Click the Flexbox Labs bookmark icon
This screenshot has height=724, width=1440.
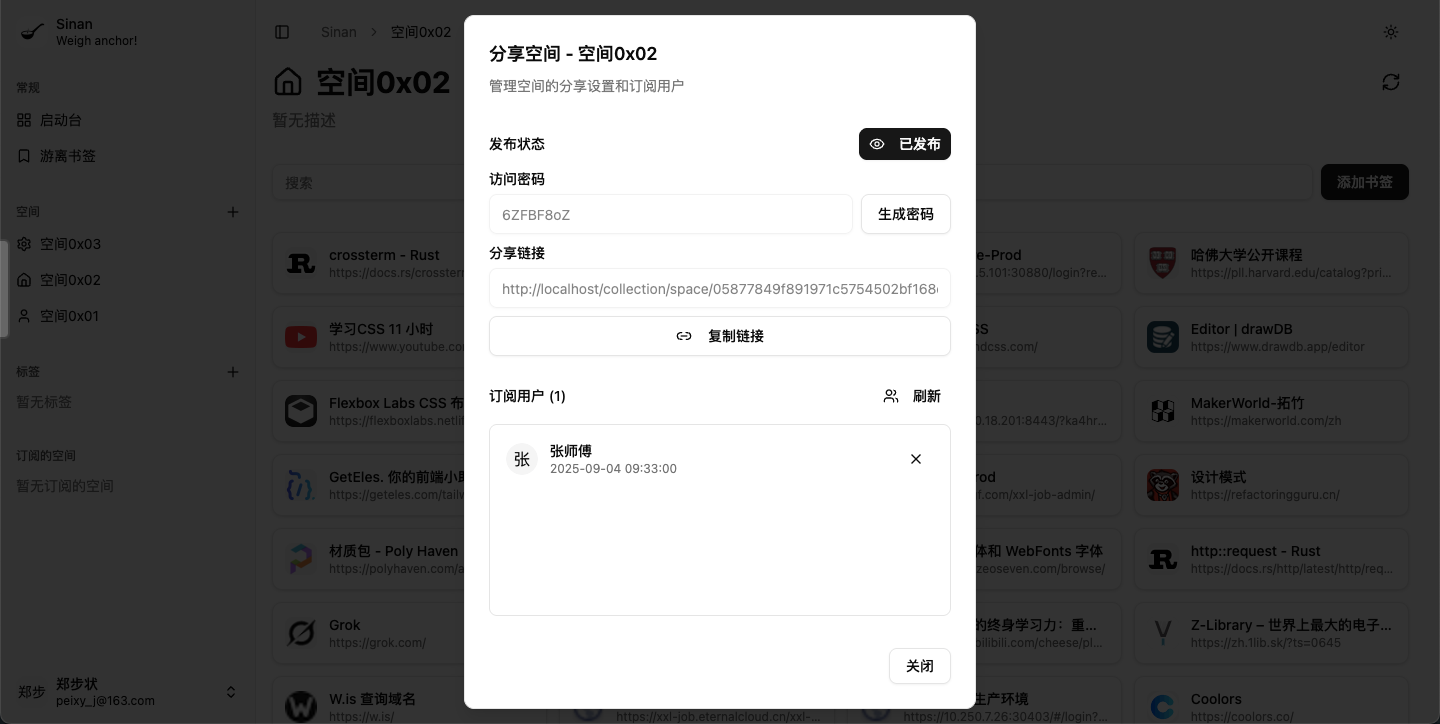coord(301,411)
